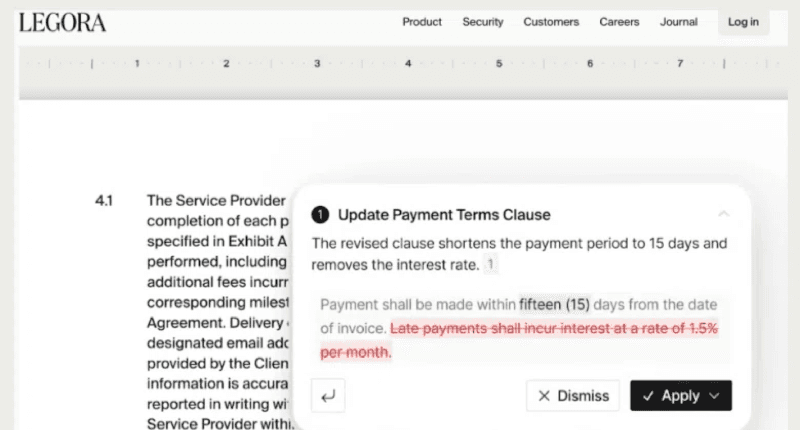Open the dropdown arrow on the Apply button

click(715, 396)
